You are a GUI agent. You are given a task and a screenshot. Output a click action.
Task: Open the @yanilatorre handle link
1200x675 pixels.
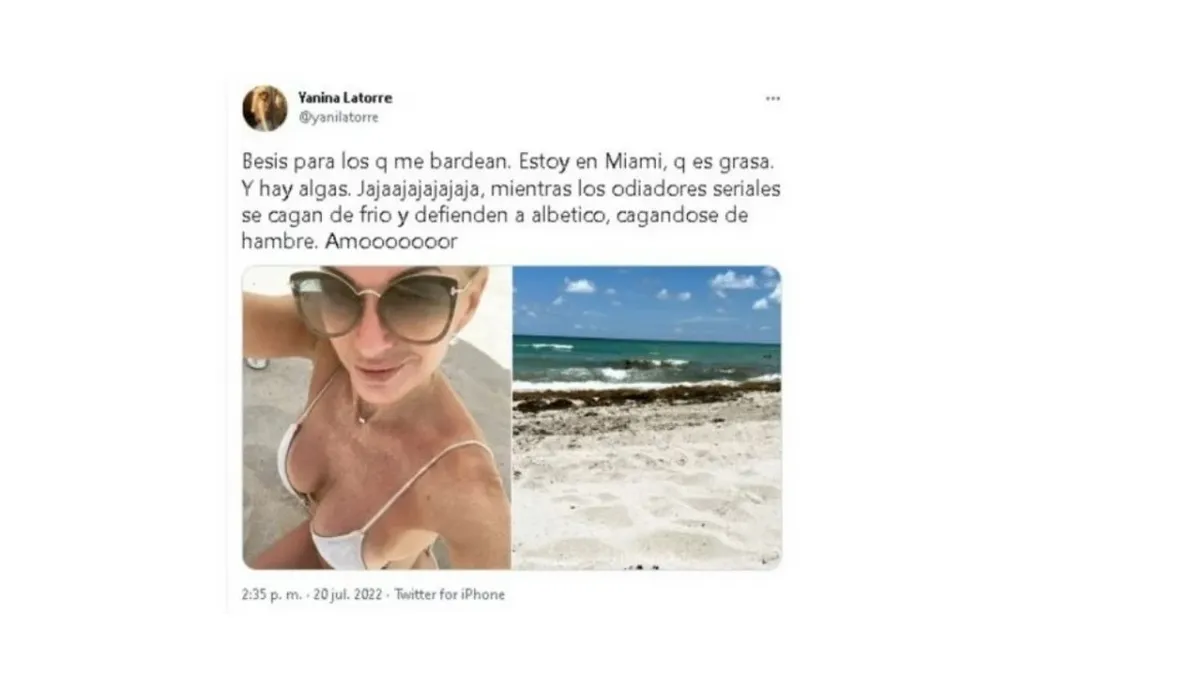click(338, 117)
